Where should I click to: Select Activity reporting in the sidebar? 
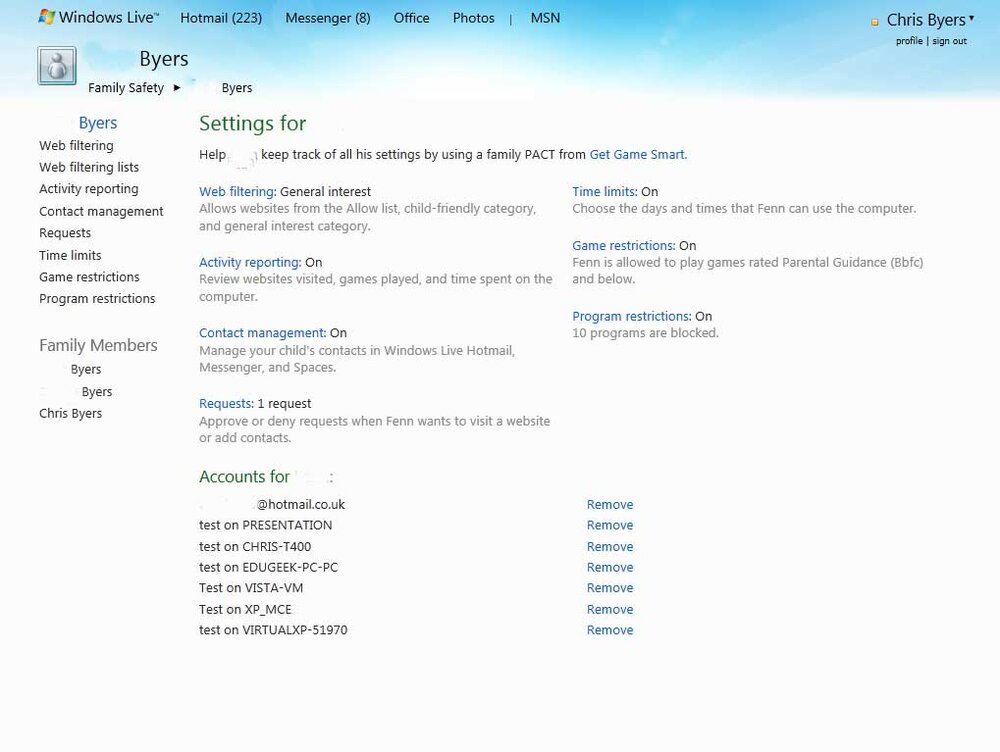tap(89, 189)
